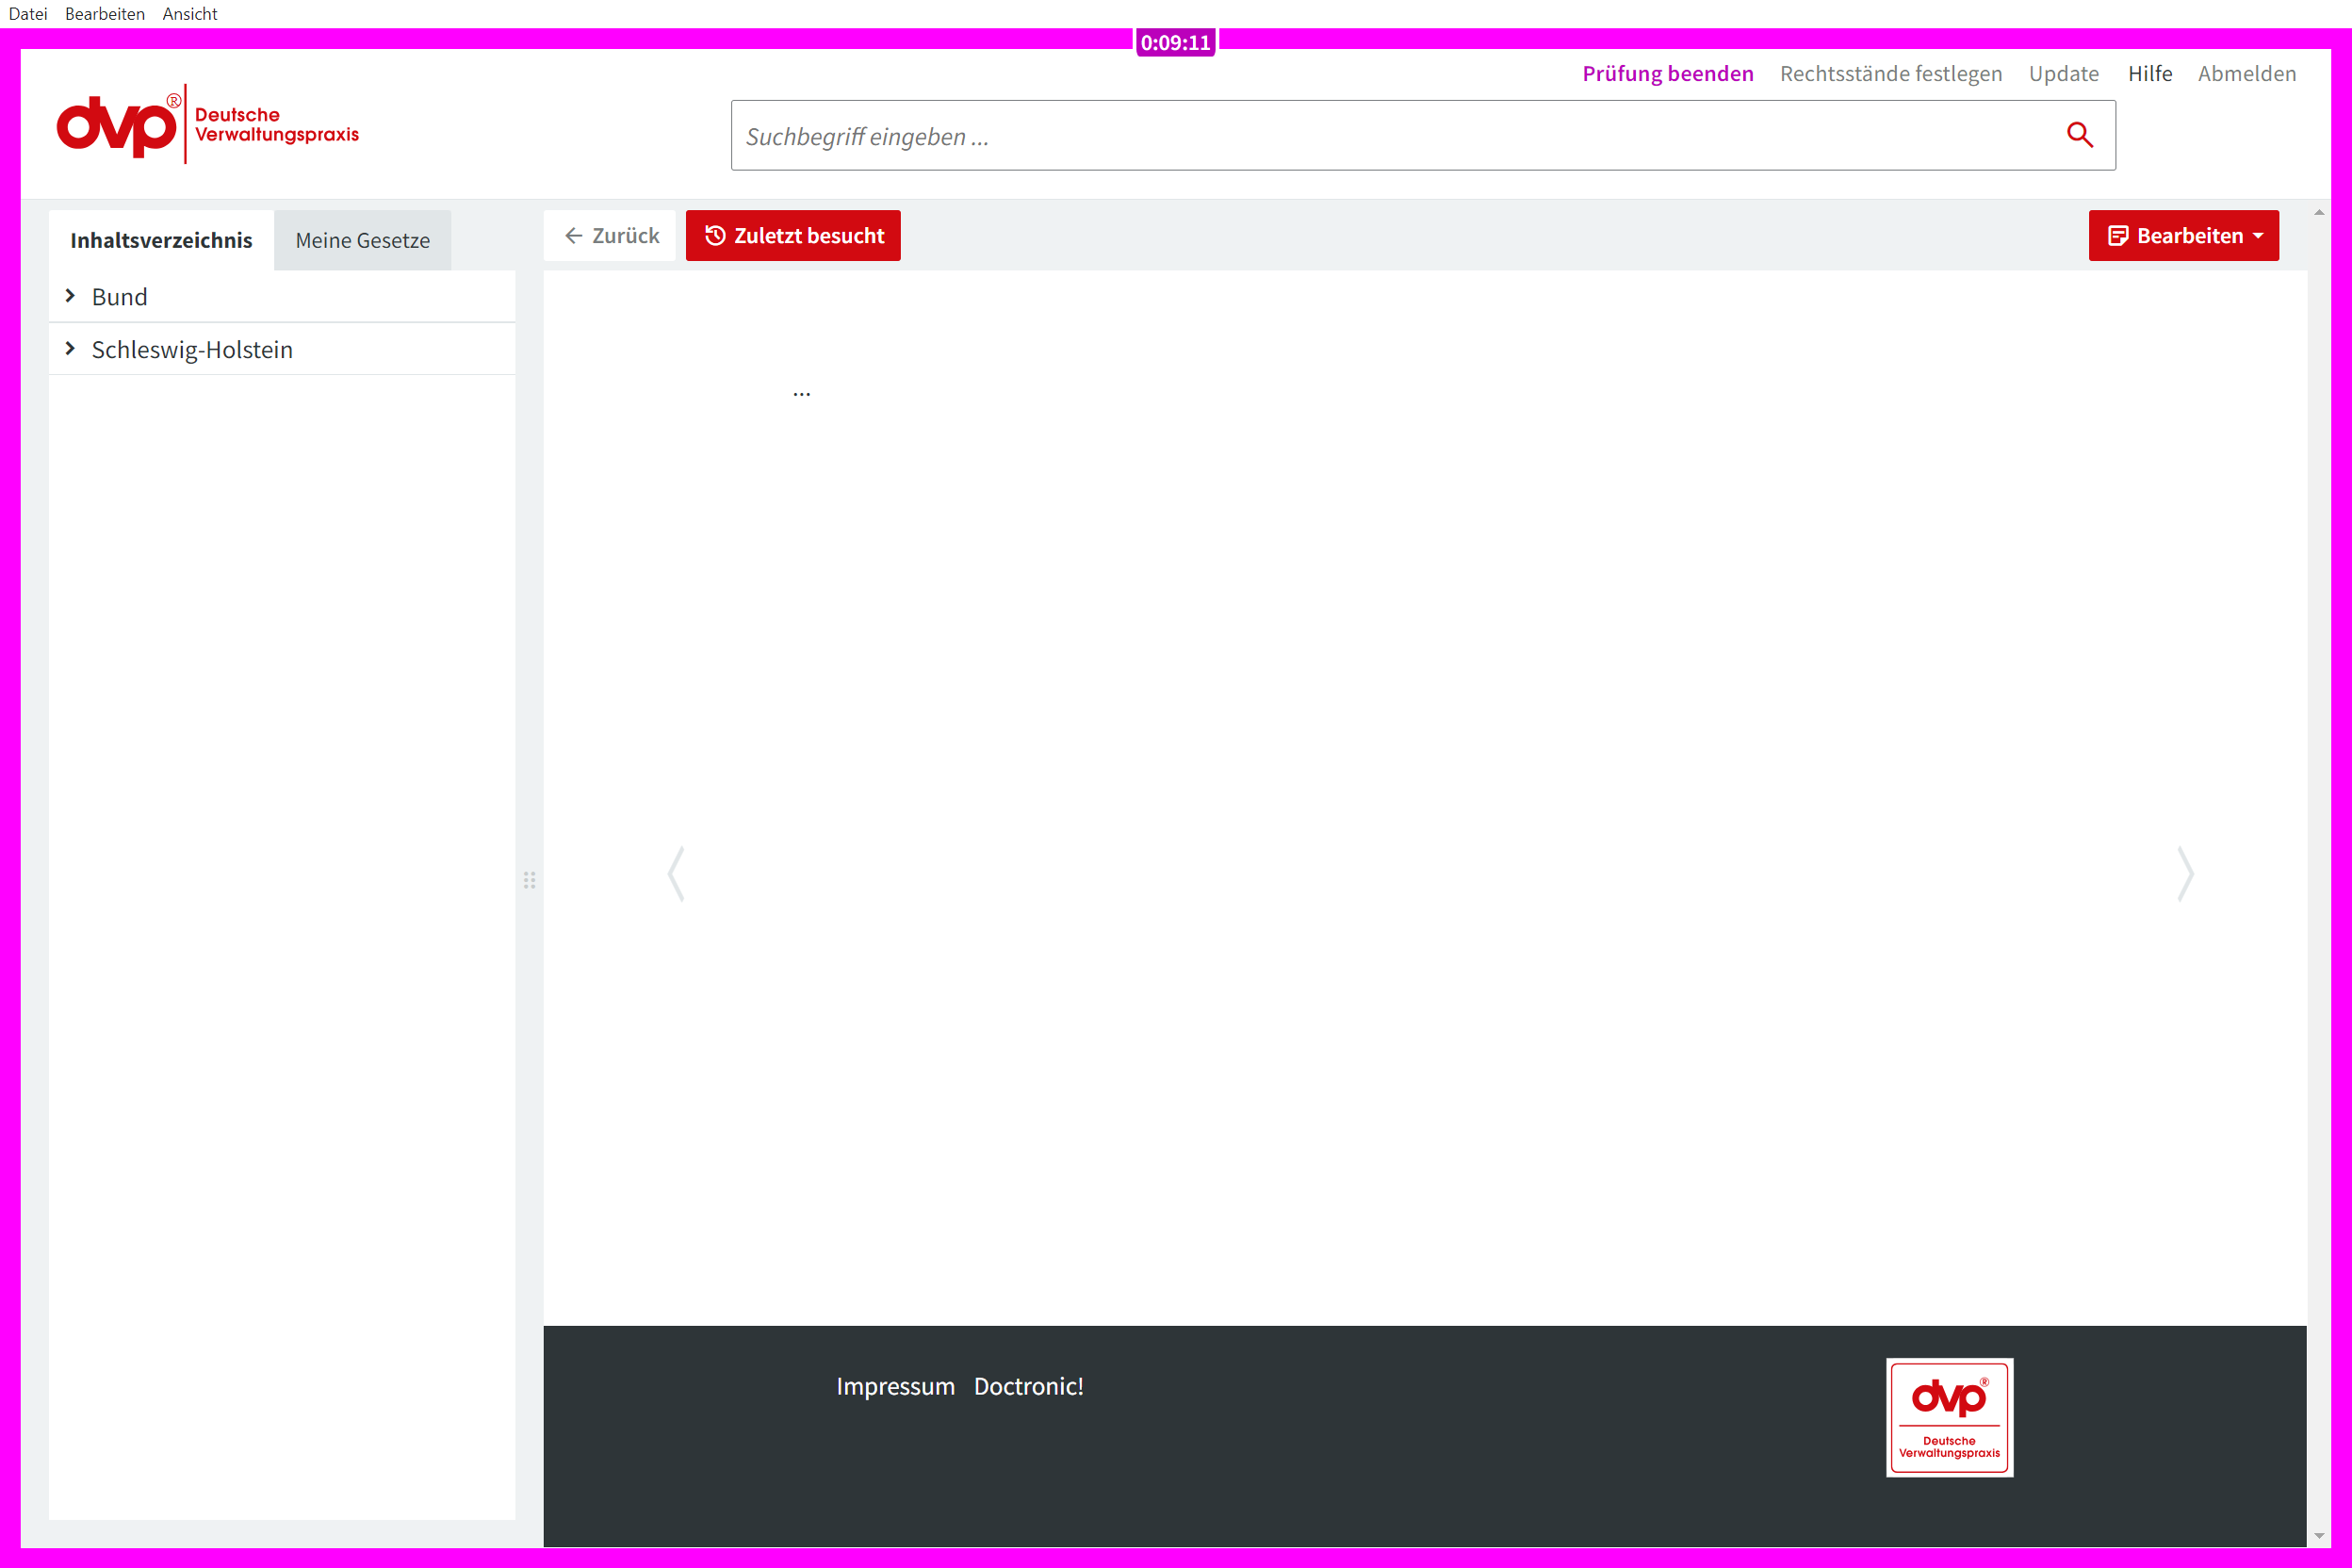Switch to the Meine Gesetze tab

click(363, 240)
